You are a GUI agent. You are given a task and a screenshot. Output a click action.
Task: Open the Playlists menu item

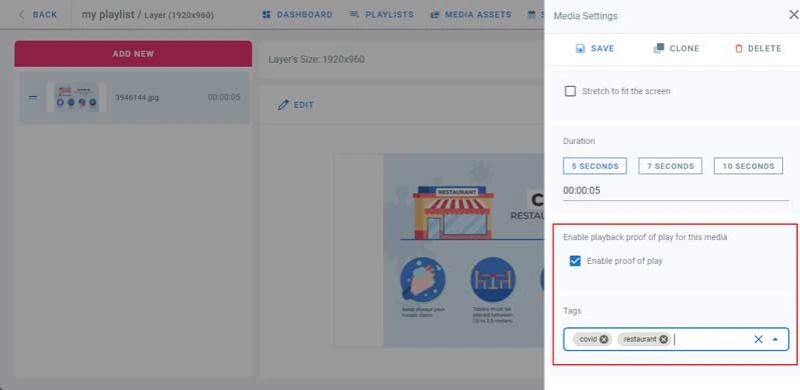(x=382, y=15)
